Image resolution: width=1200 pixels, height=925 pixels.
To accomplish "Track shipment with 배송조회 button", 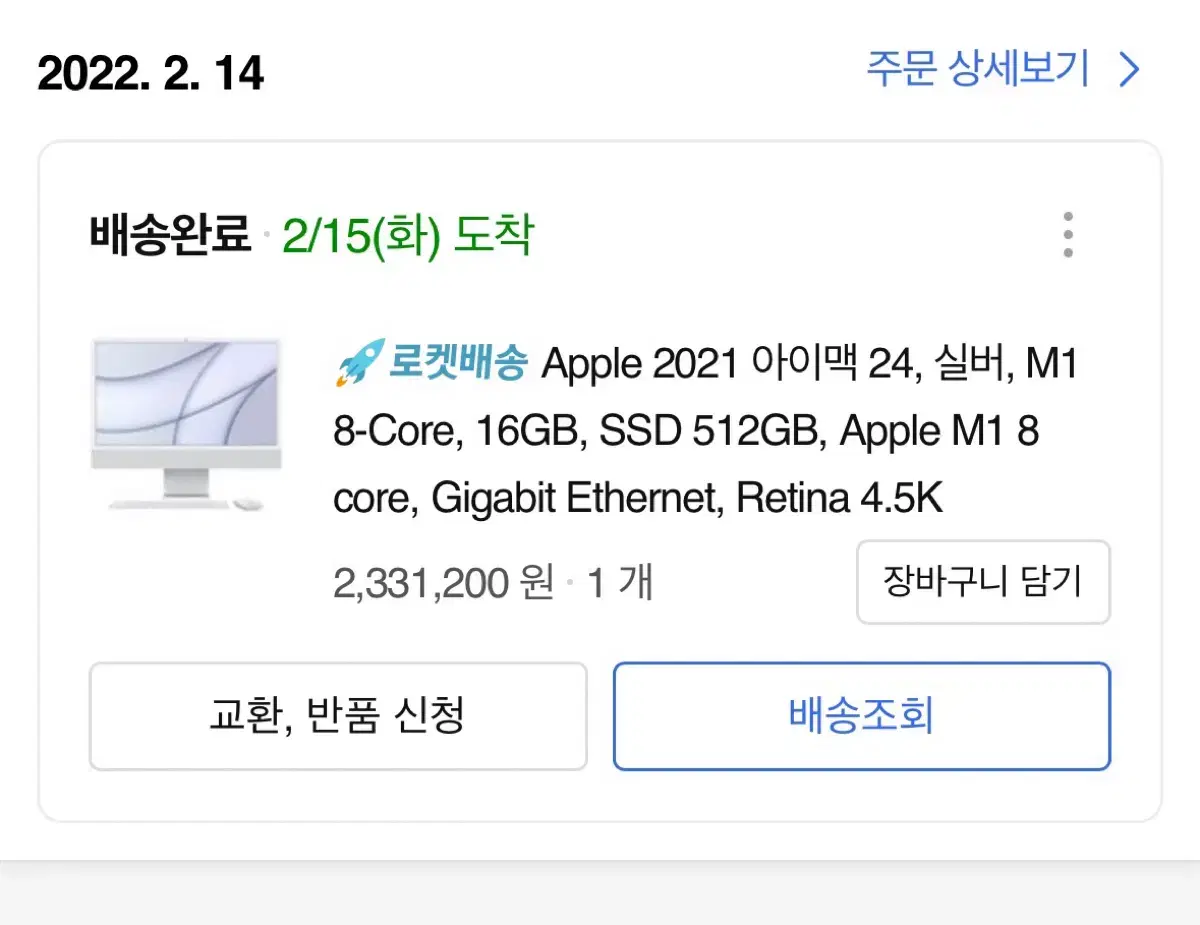I will click(862, 716).
